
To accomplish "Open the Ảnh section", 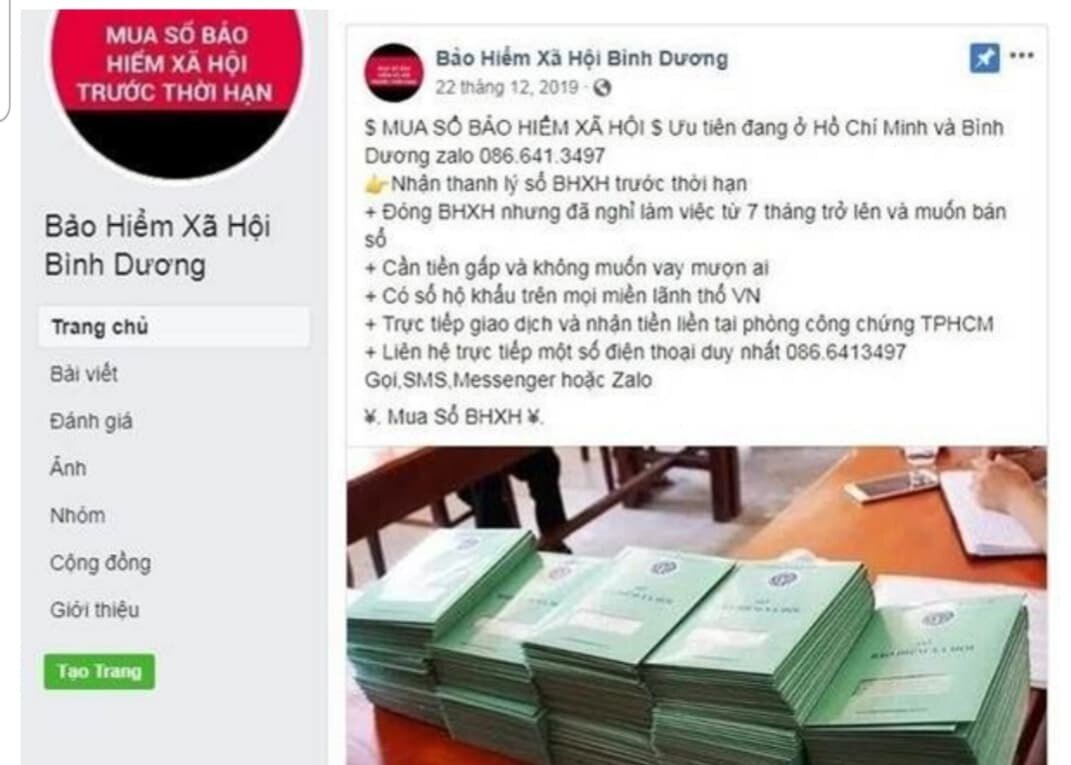I will point(68,468).
